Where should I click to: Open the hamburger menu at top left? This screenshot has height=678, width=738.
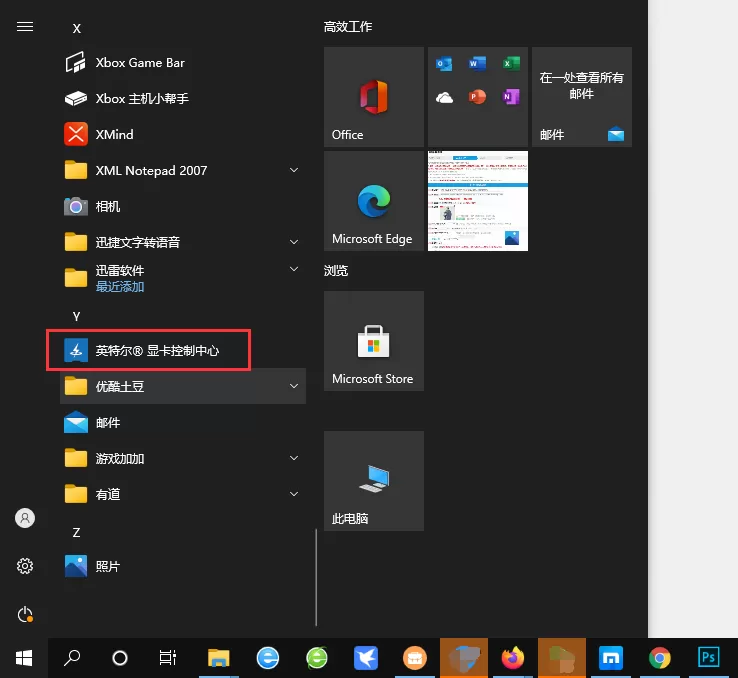[25, 27]
